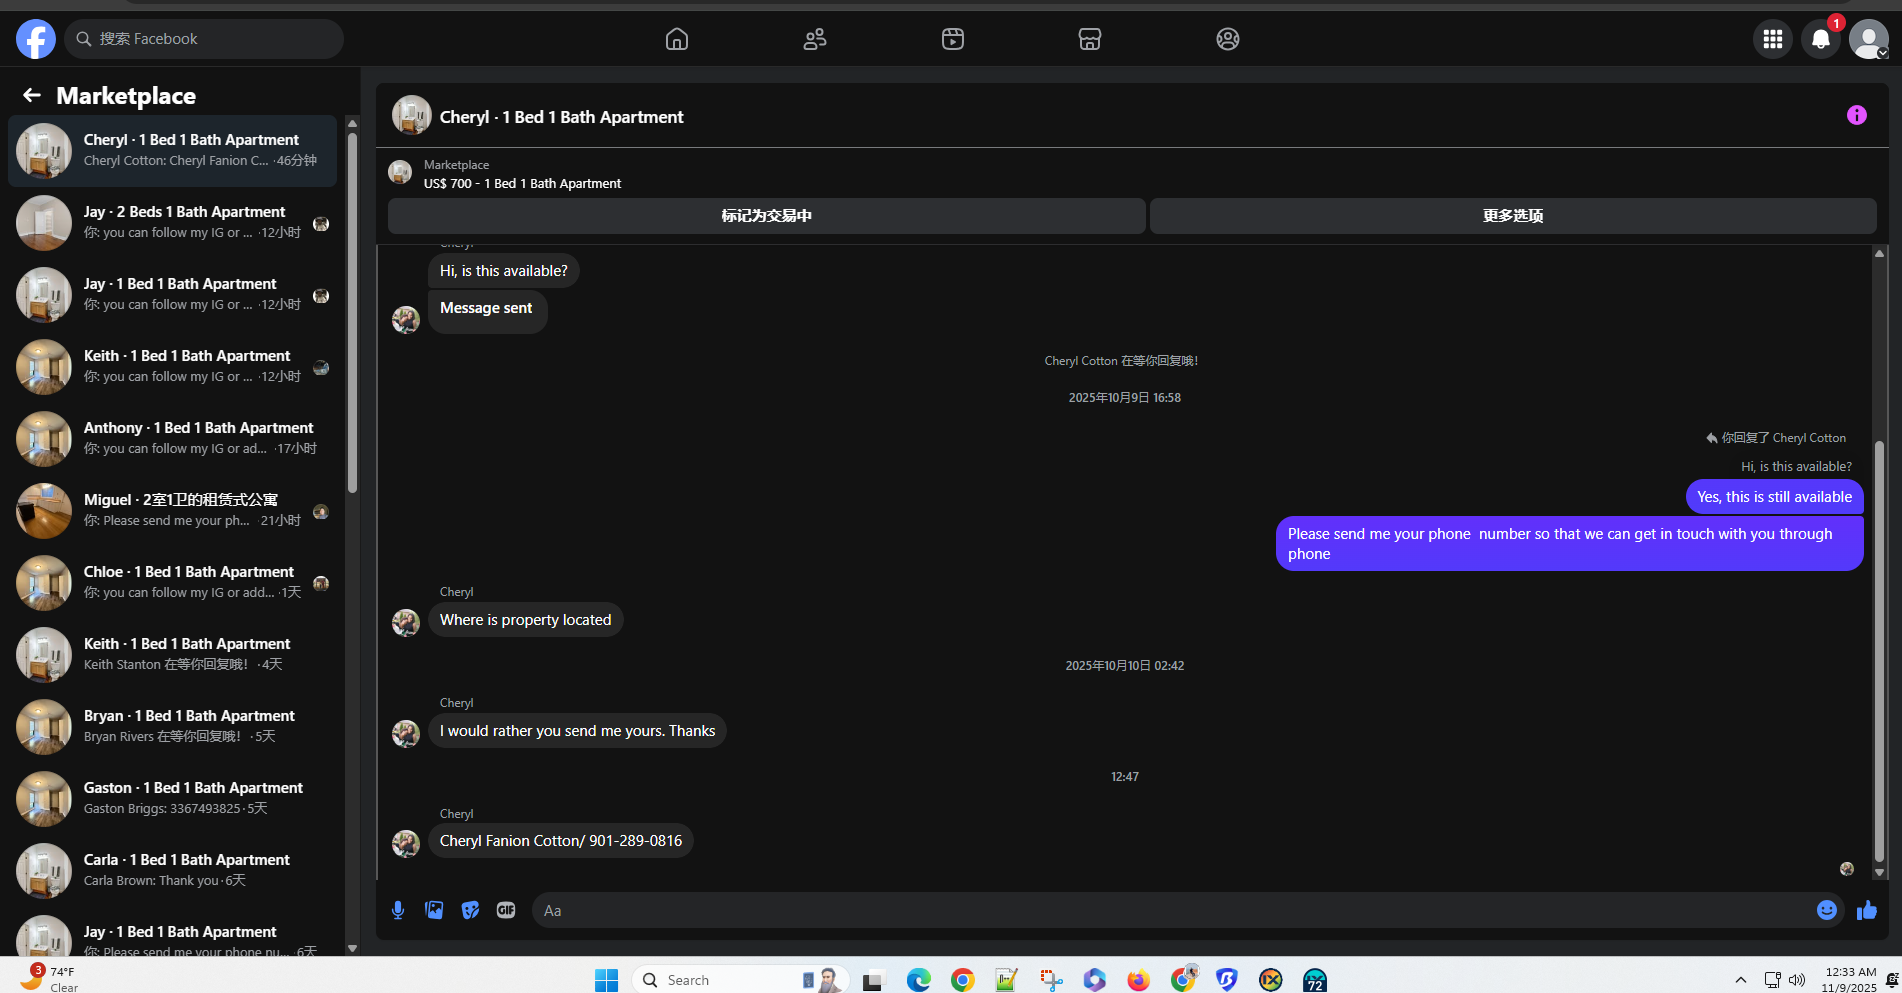Viewport: 1902px width, 993px height.
Task: Open Task View on the taskbar
Action: tap(874, 980)
